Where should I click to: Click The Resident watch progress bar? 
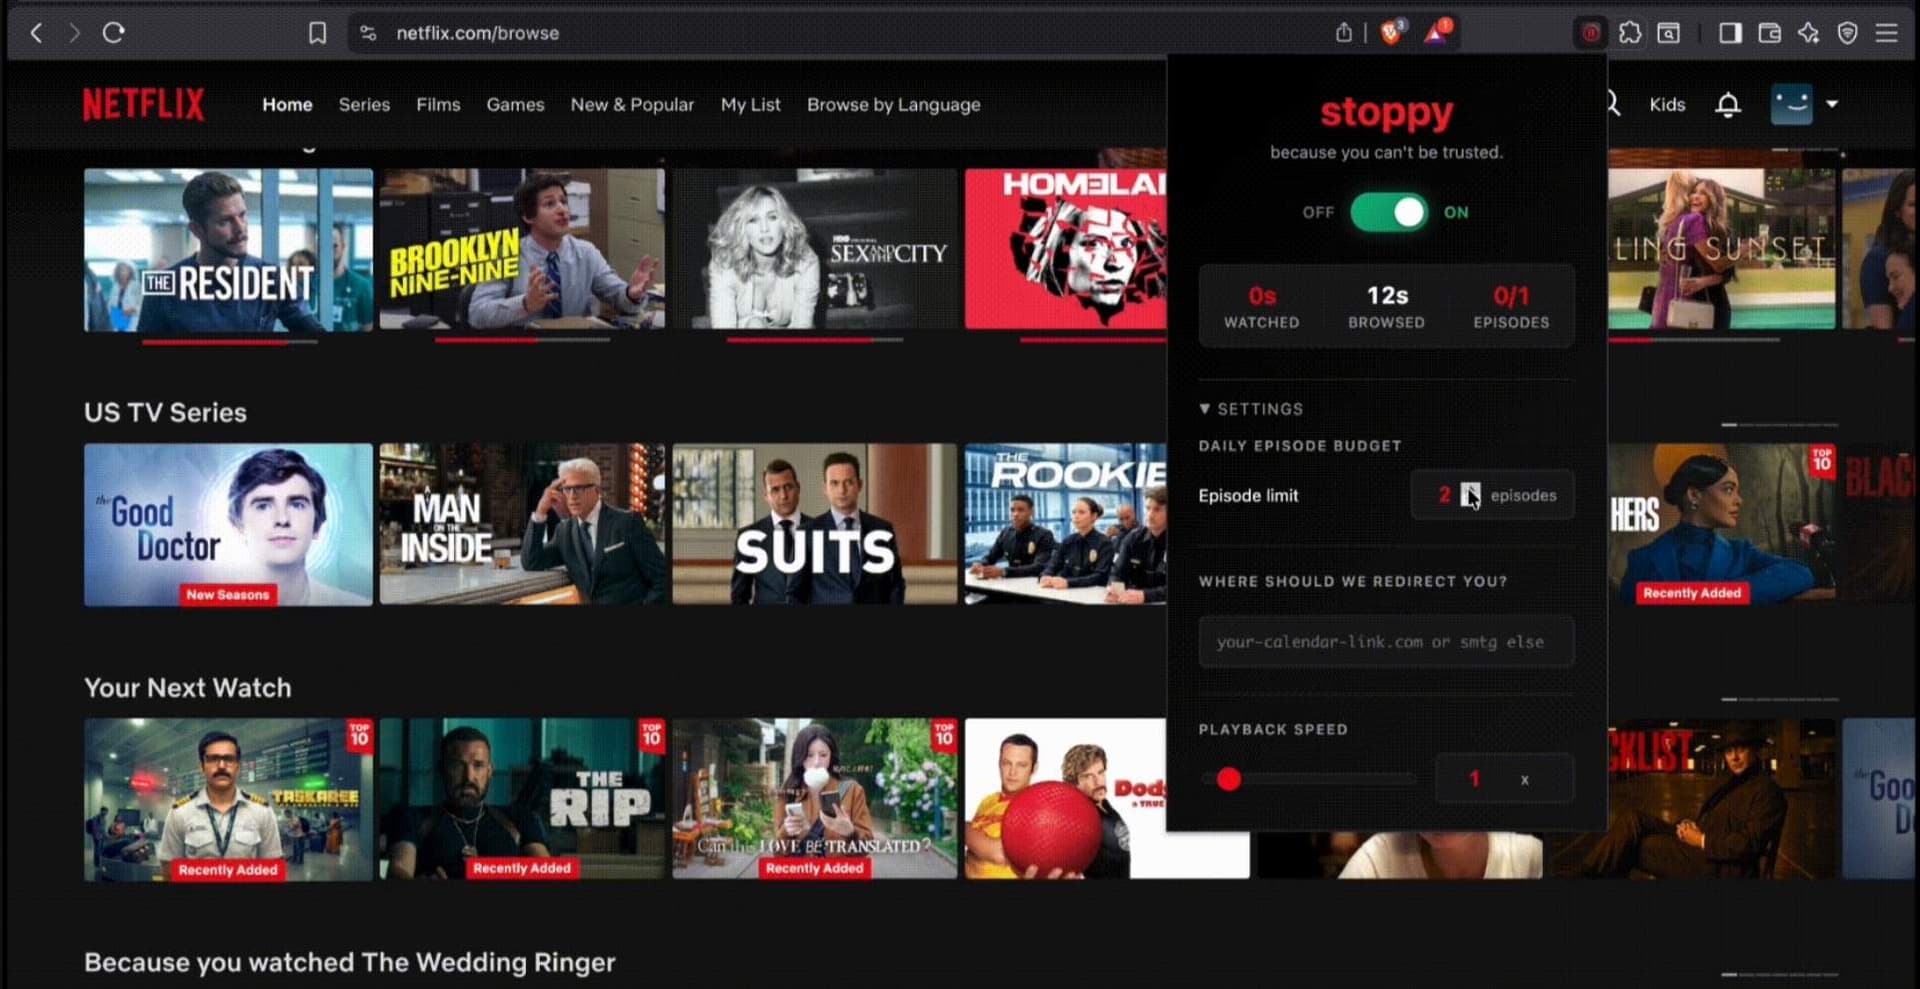(x=229, y=341)
